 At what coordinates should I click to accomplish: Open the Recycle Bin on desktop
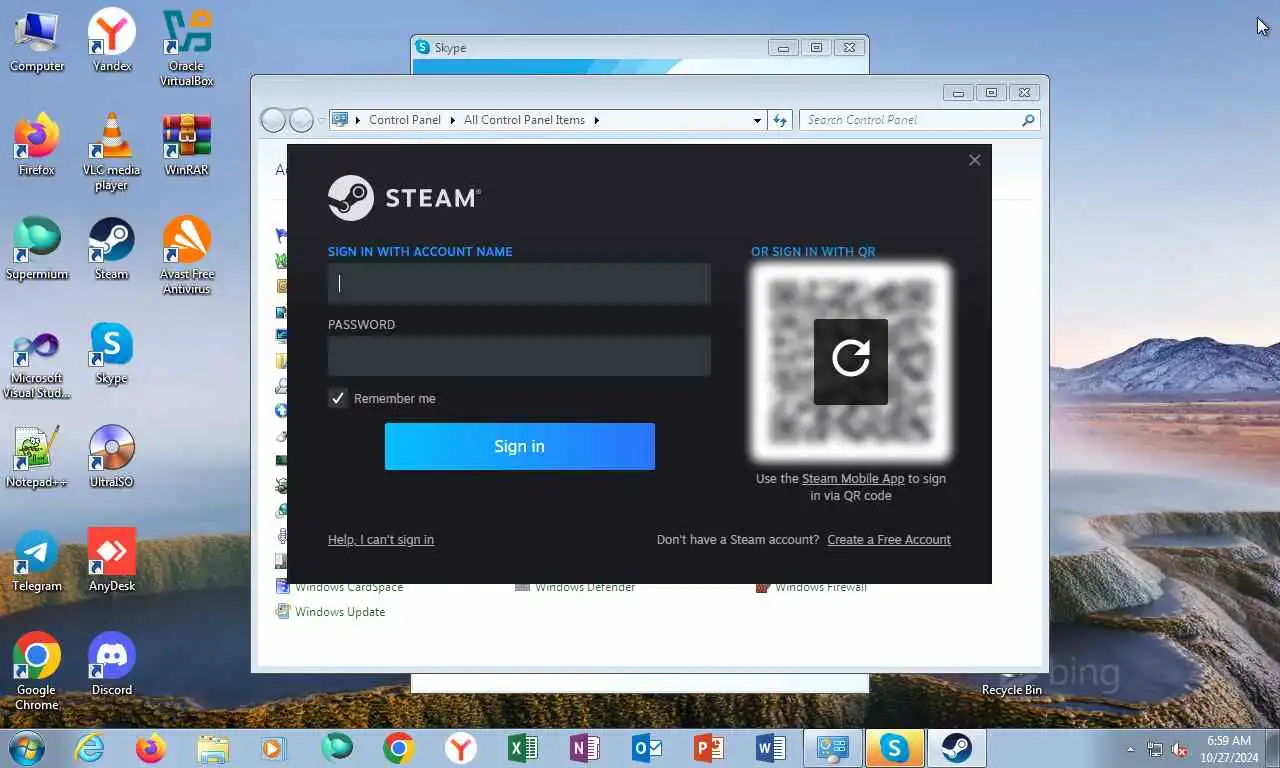tap(1011, 682)
